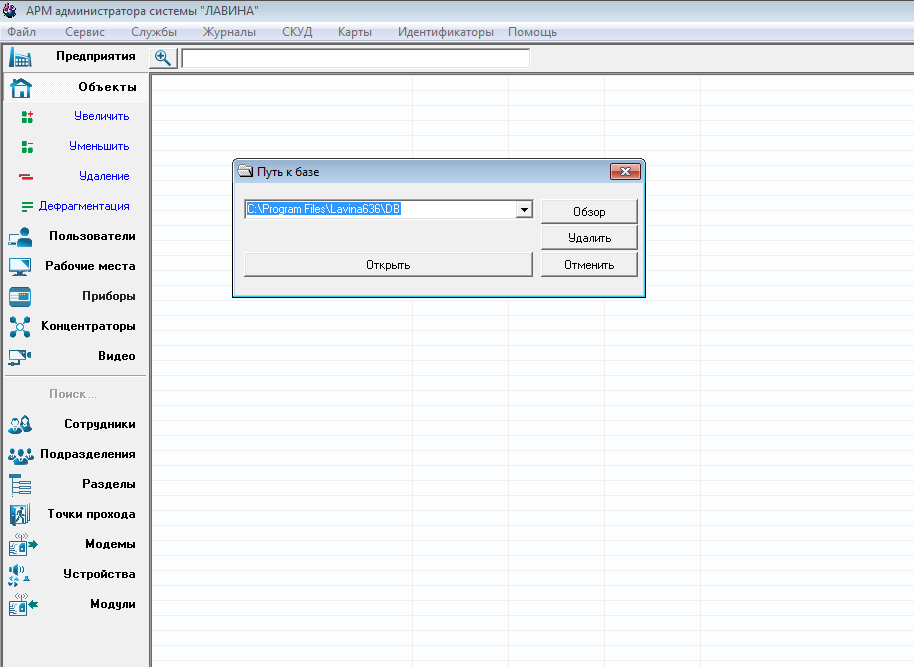This screenshot has width=914, height=667.
Task: Click the Удаление link
Action: pyautogui.click(x=104, y=176)
